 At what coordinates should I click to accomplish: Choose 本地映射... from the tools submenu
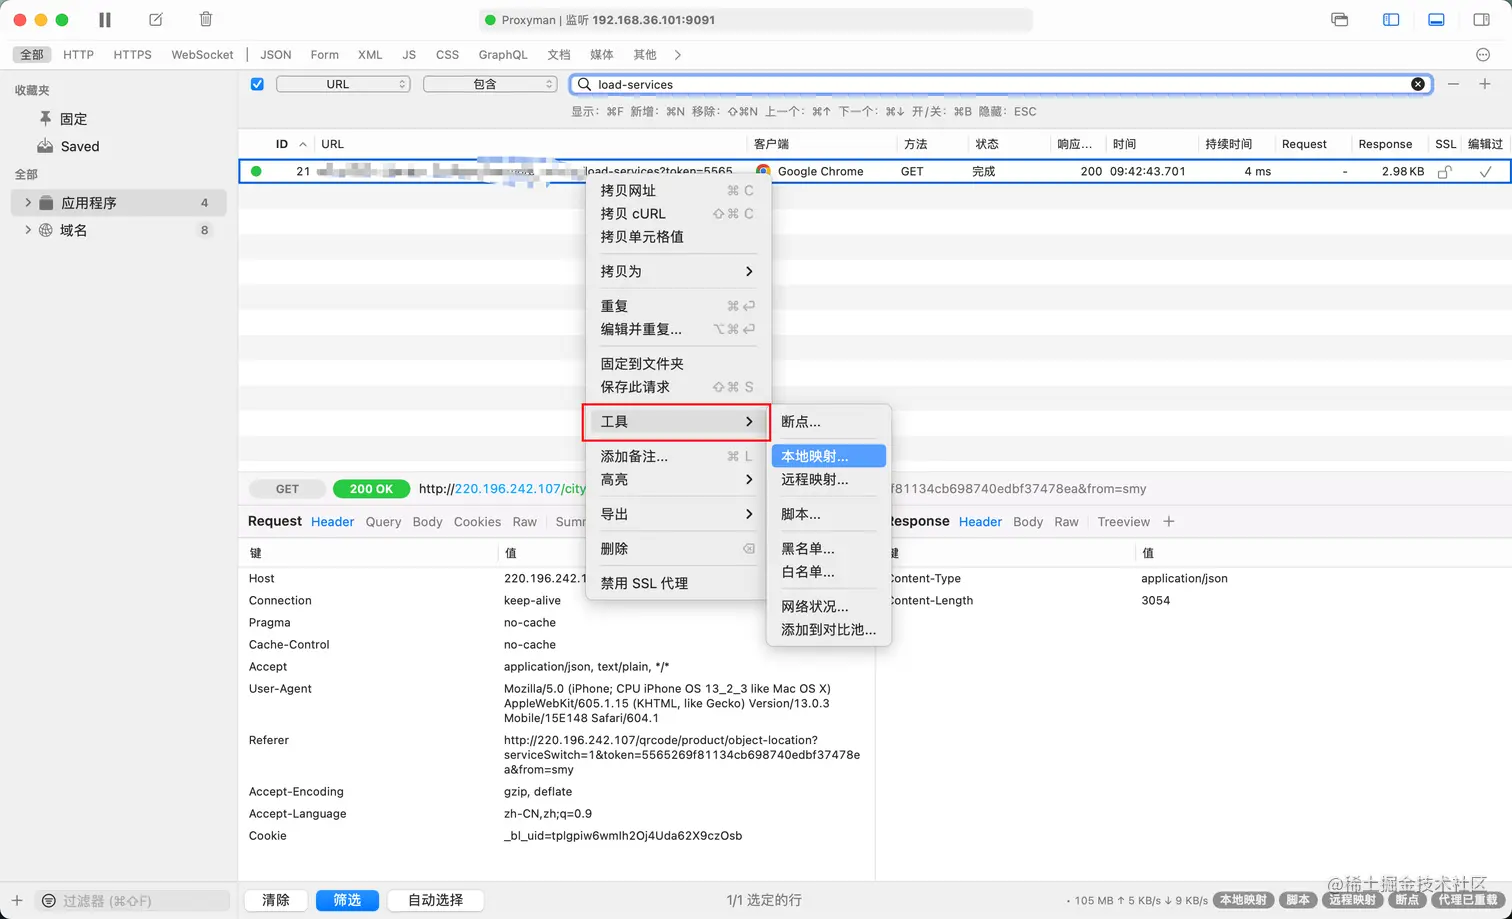pyautogui.click(x=829, y=456)
